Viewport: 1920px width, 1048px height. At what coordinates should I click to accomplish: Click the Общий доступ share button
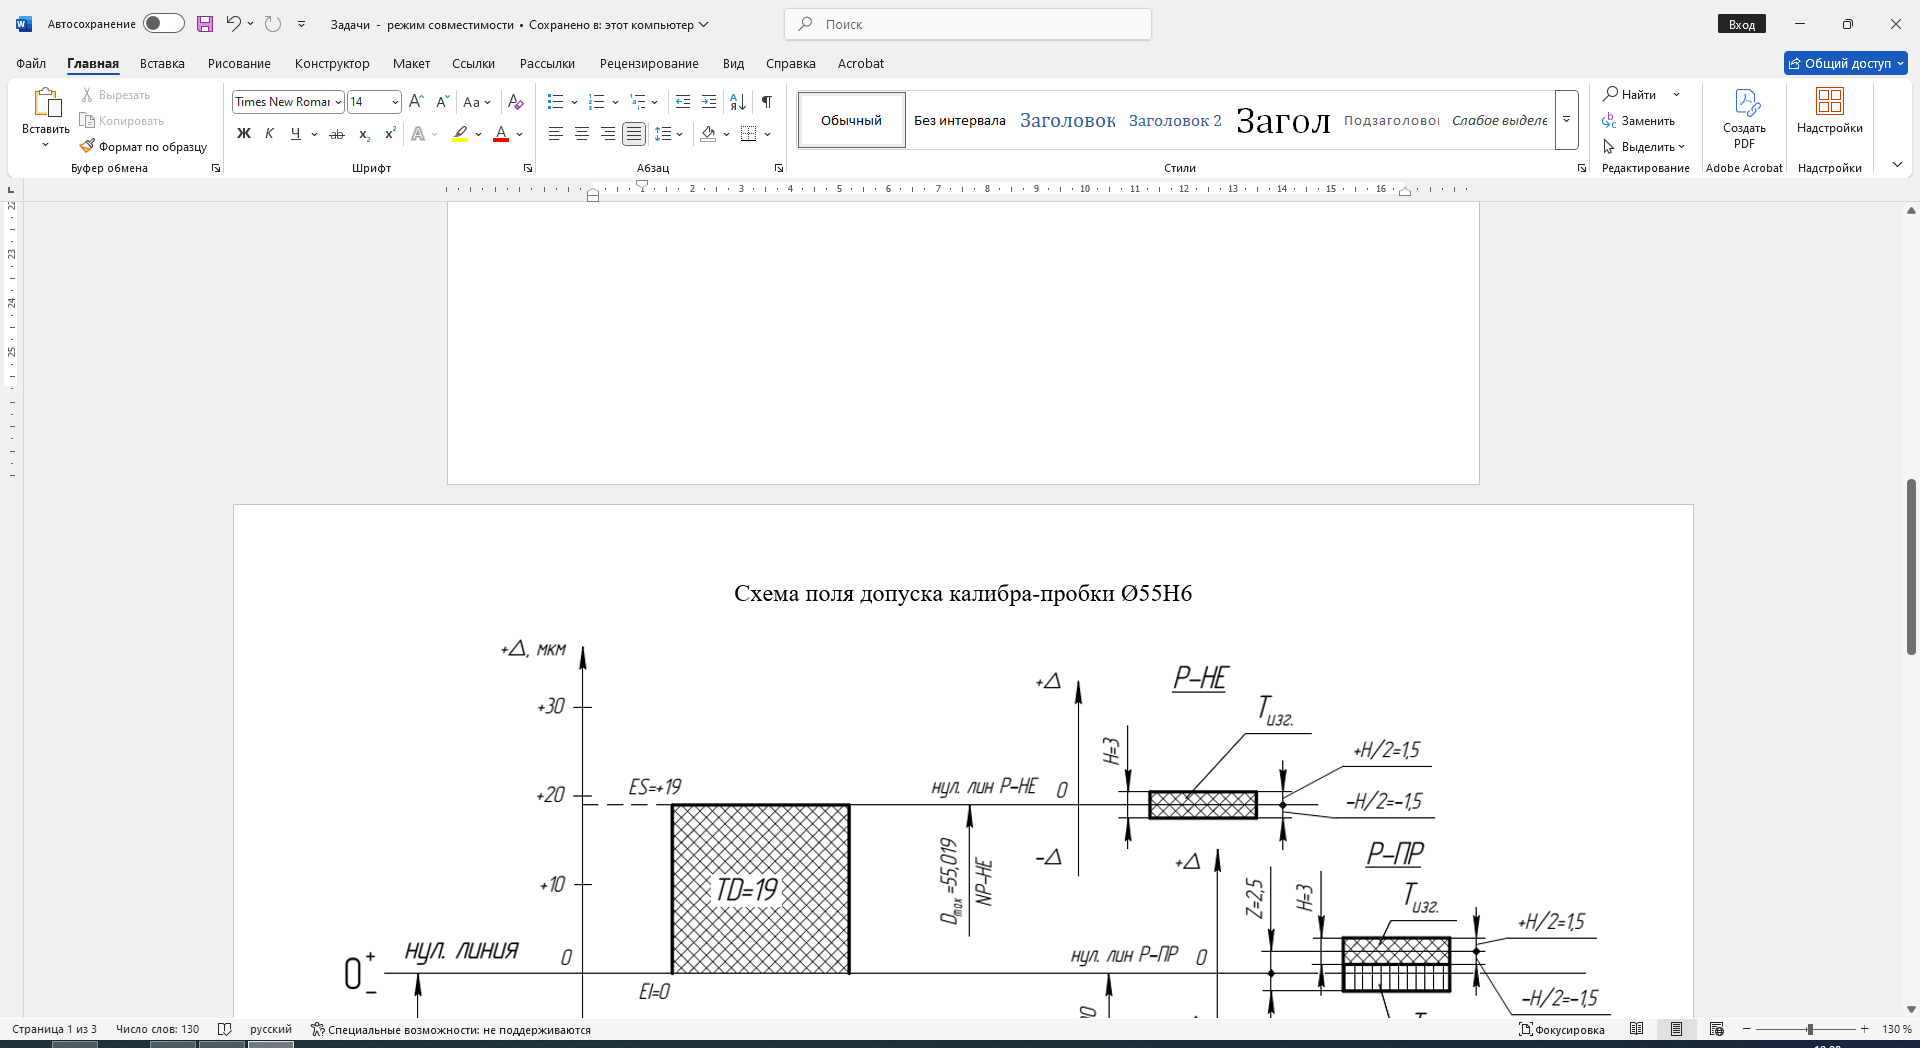(1845, 63)
